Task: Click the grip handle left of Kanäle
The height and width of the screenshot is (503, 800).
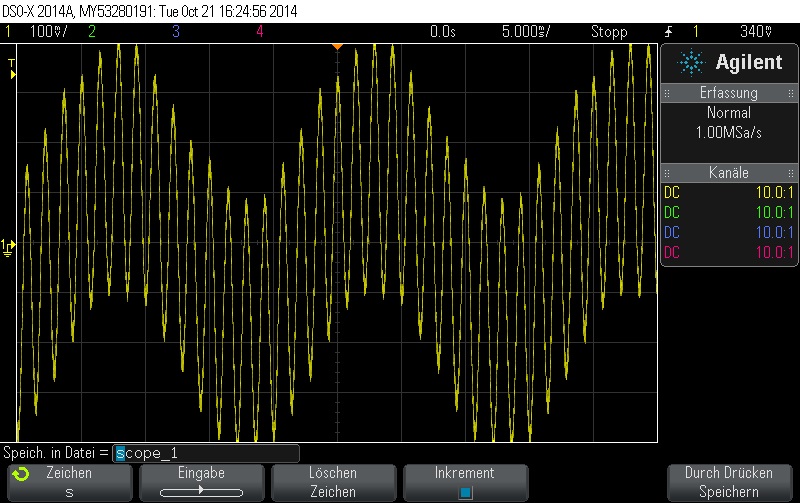Action: (667, 173)
